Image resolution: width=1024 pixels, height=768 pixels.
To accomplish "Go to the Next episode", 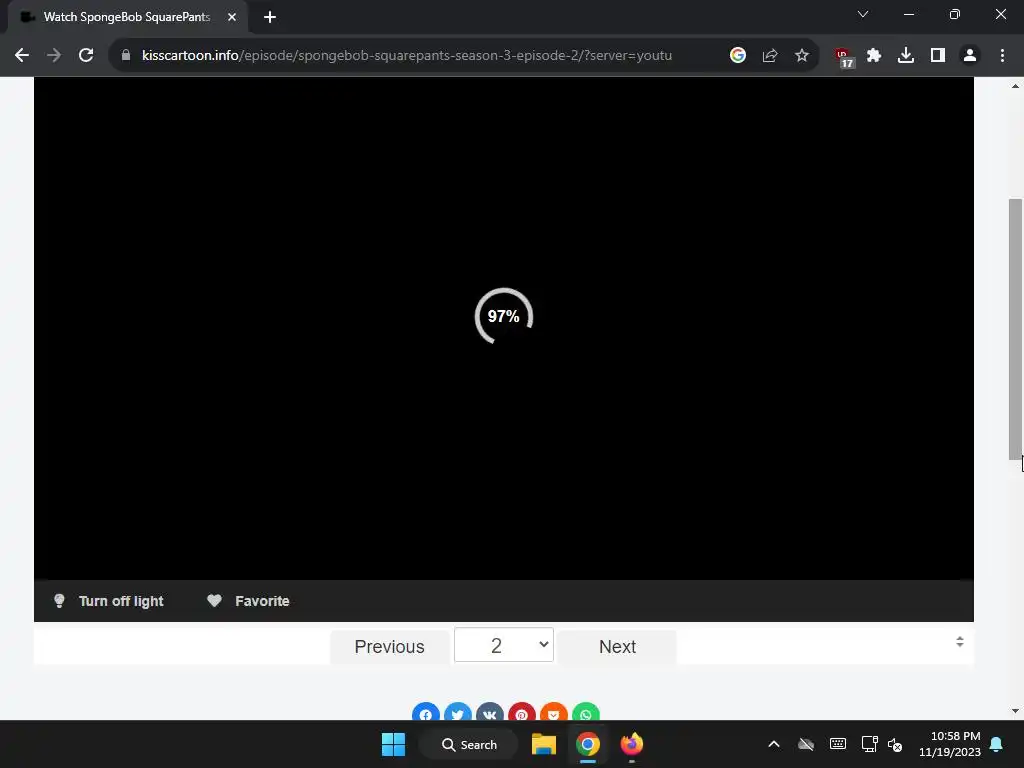I will (x=617, y=647).
